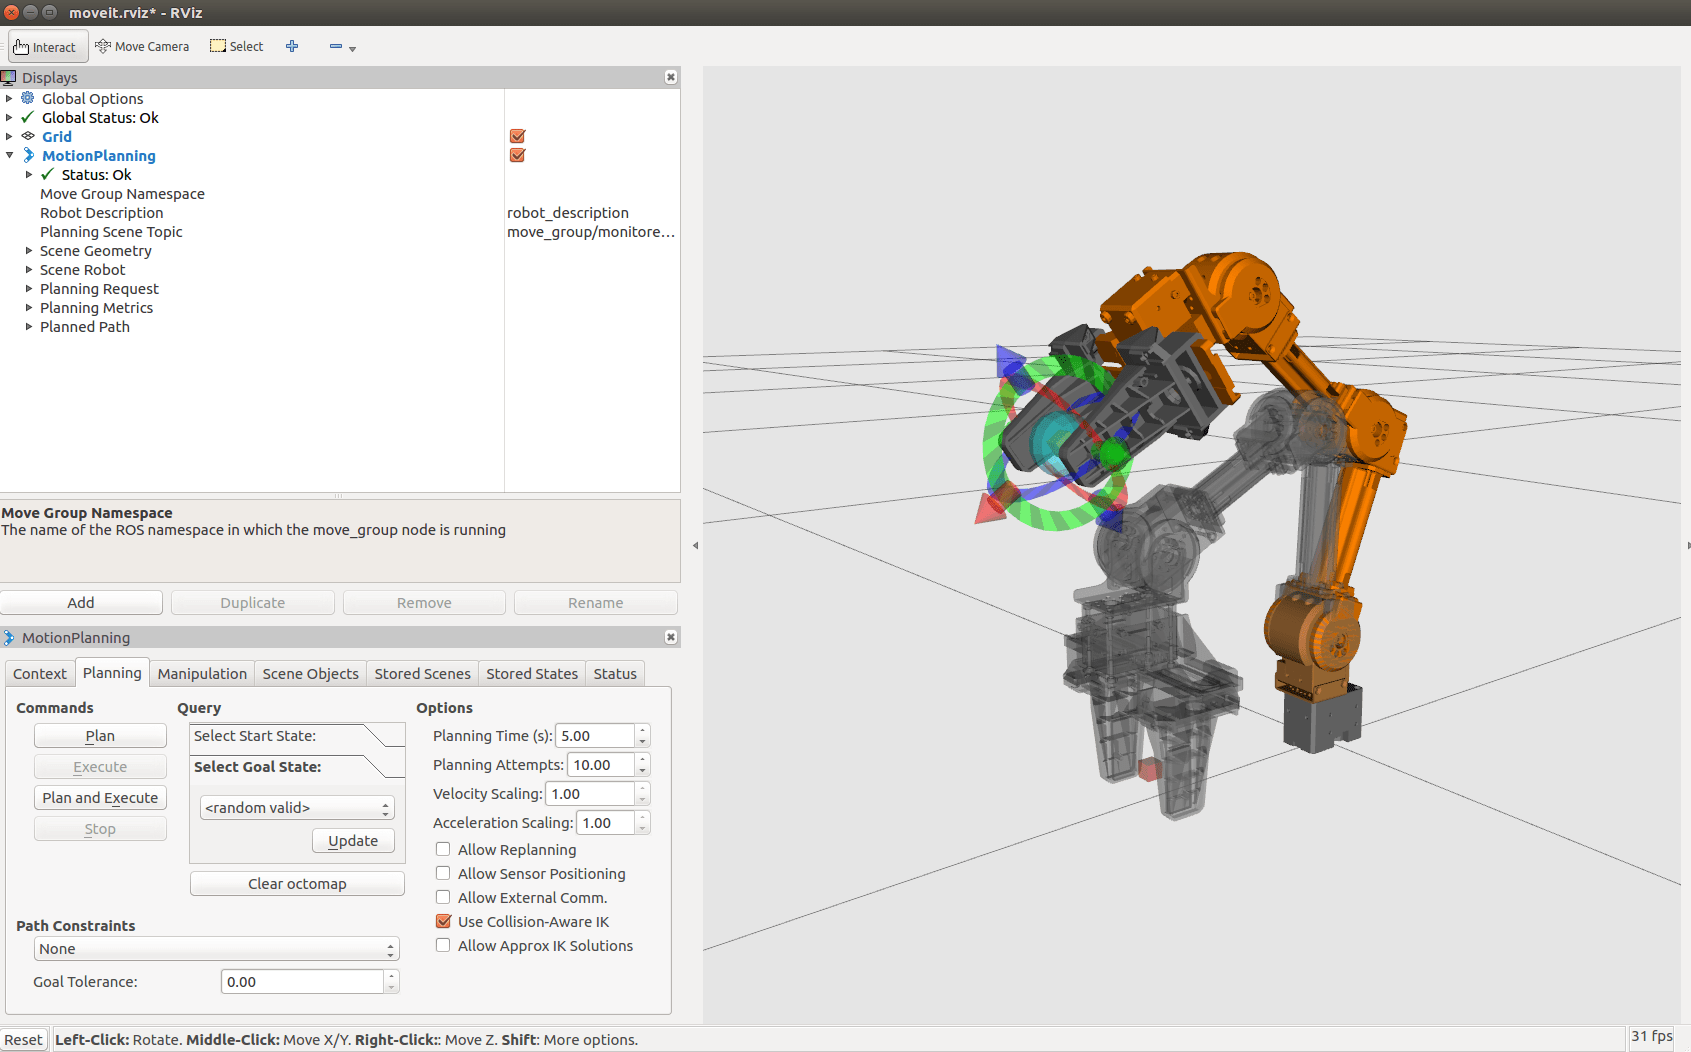Disable Use Collision-Aware IK
This screenshot has width=1691, height=1052.
(x=443, y=922)
